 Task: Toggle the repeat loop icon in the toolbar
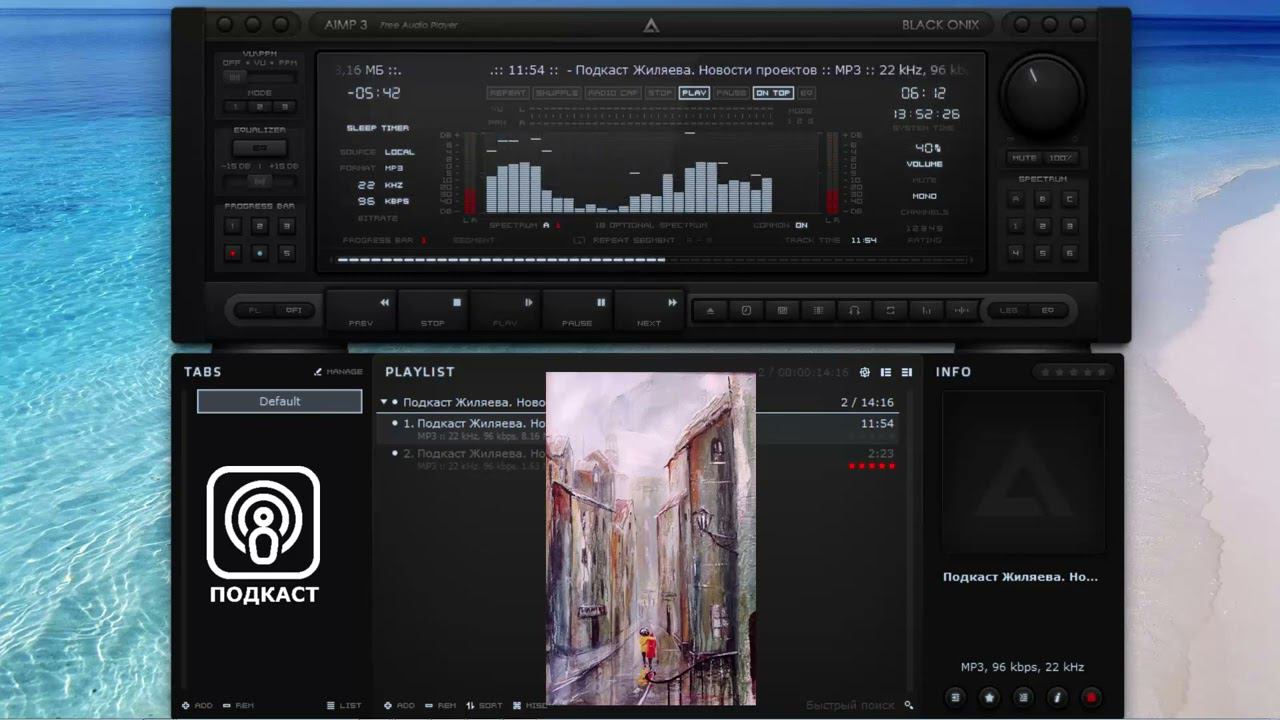point(890,310)
